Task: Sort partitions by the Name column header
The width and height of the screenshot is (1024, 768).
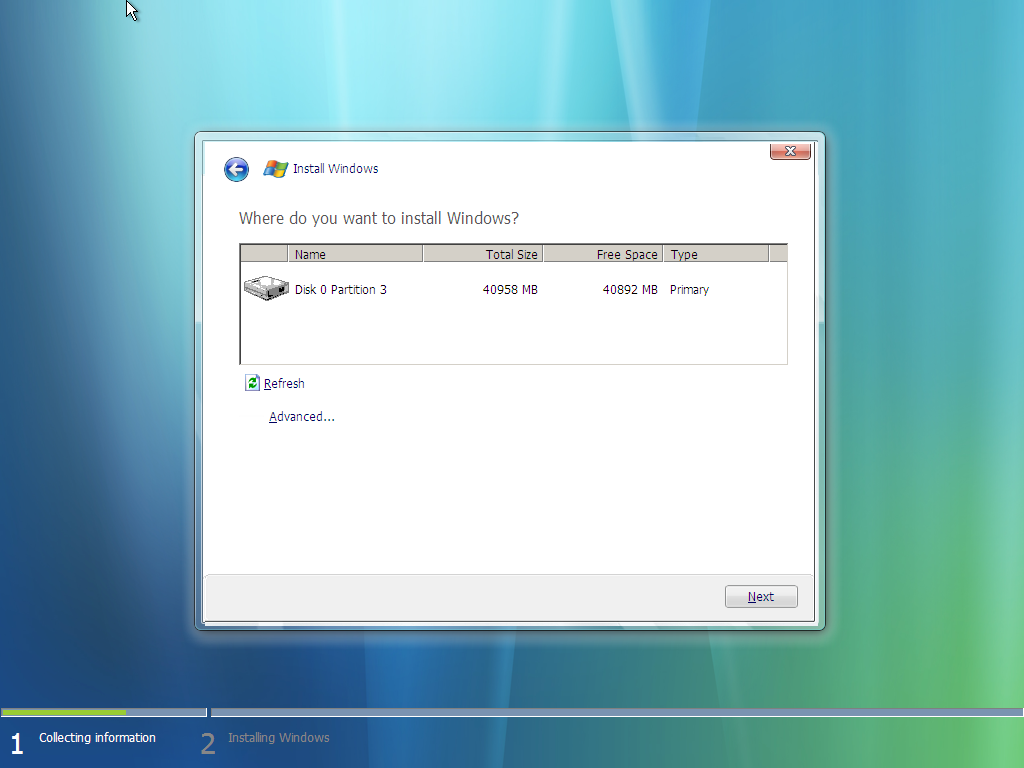Action: (x=355, y=254)
